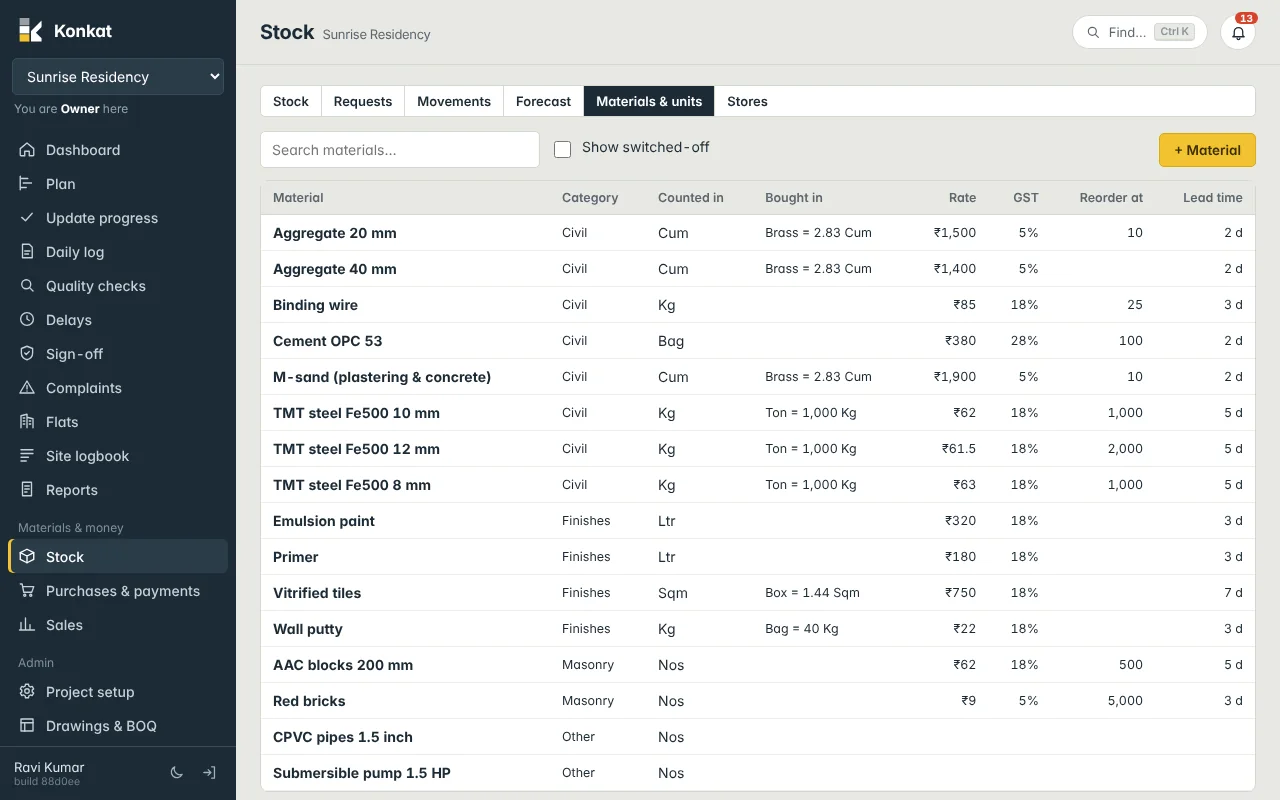Click the Complaints warning icon

point(27,388)
